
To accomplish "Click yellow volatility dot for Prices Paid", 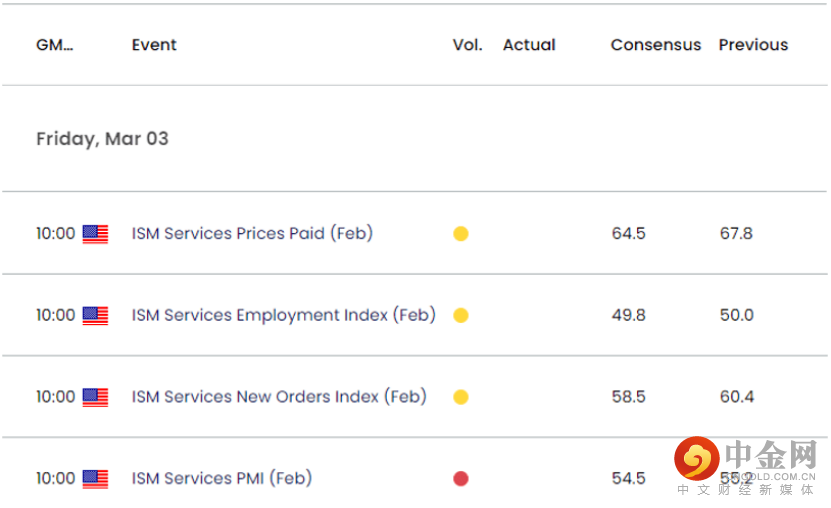I will tap(461, 234).
